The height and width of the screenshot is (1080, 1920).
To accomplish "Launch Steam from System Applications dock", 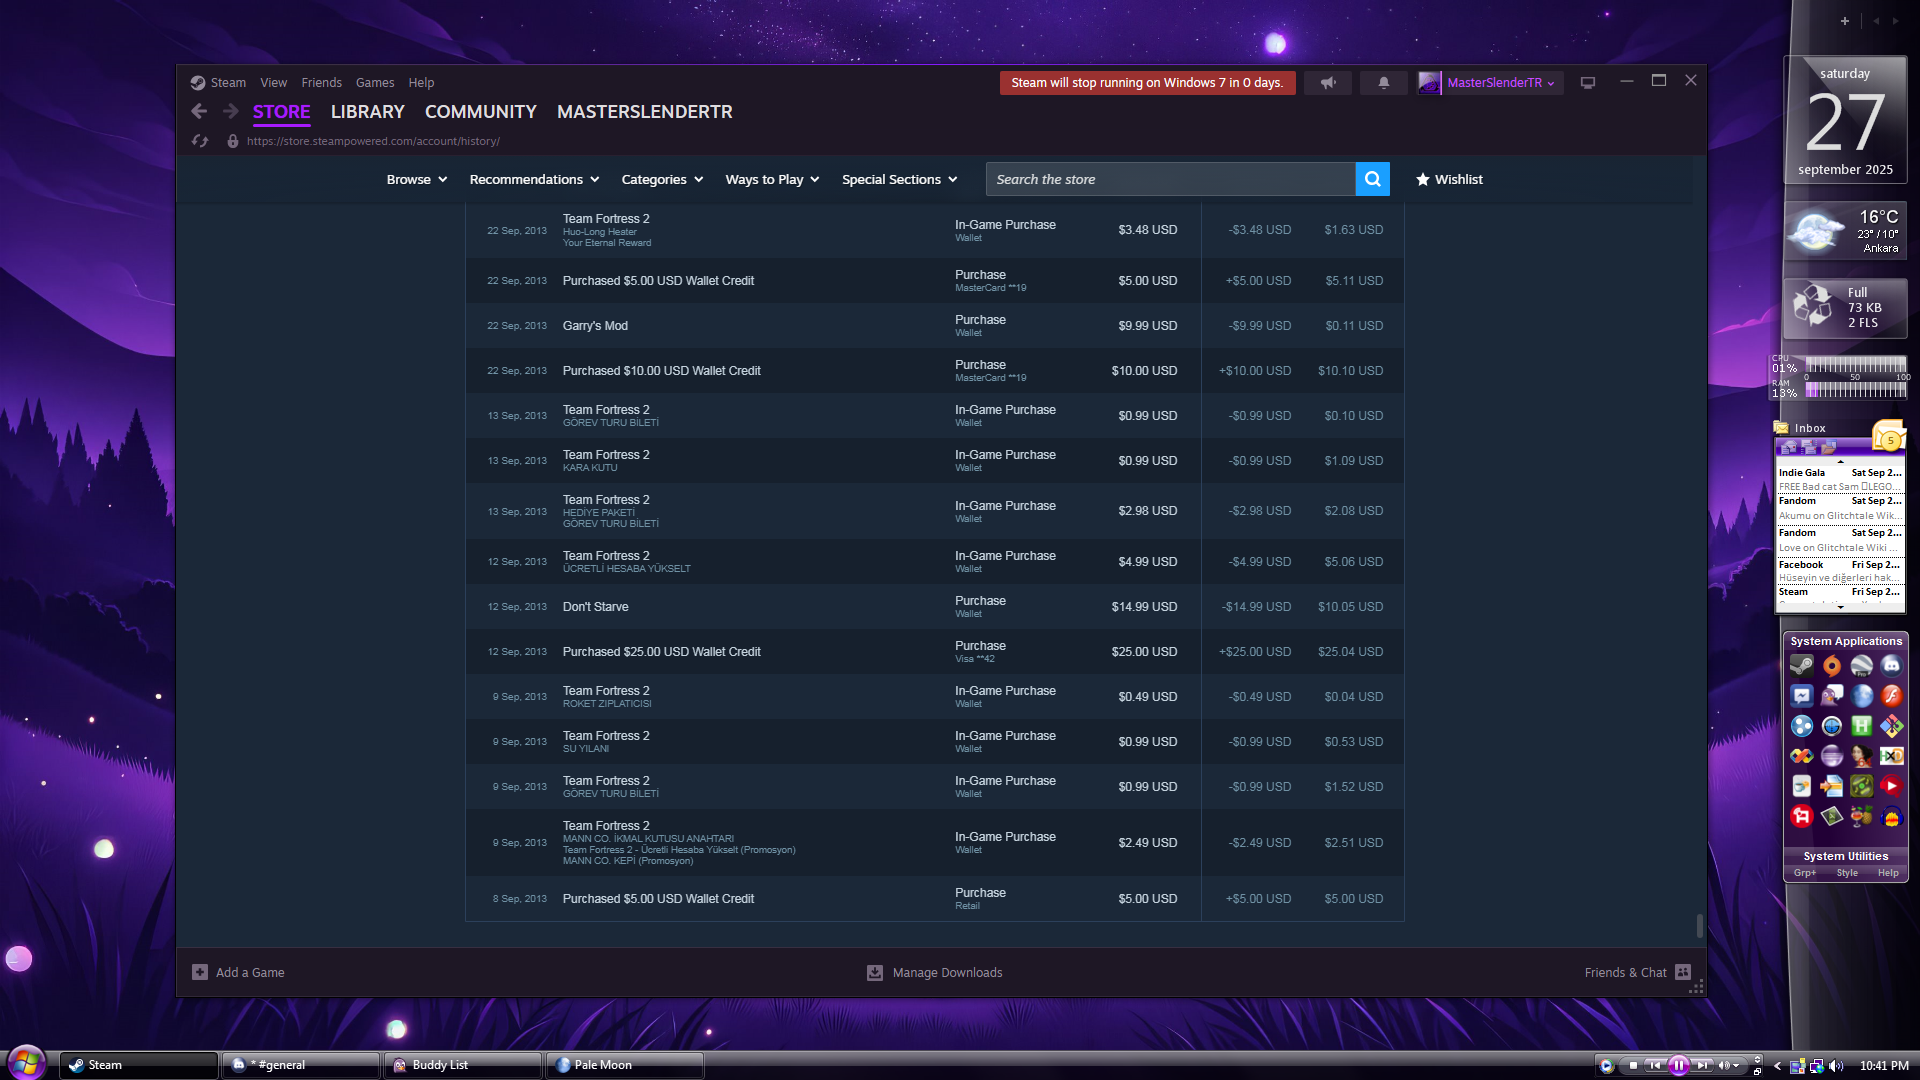I will click(x=1802, y=666).
